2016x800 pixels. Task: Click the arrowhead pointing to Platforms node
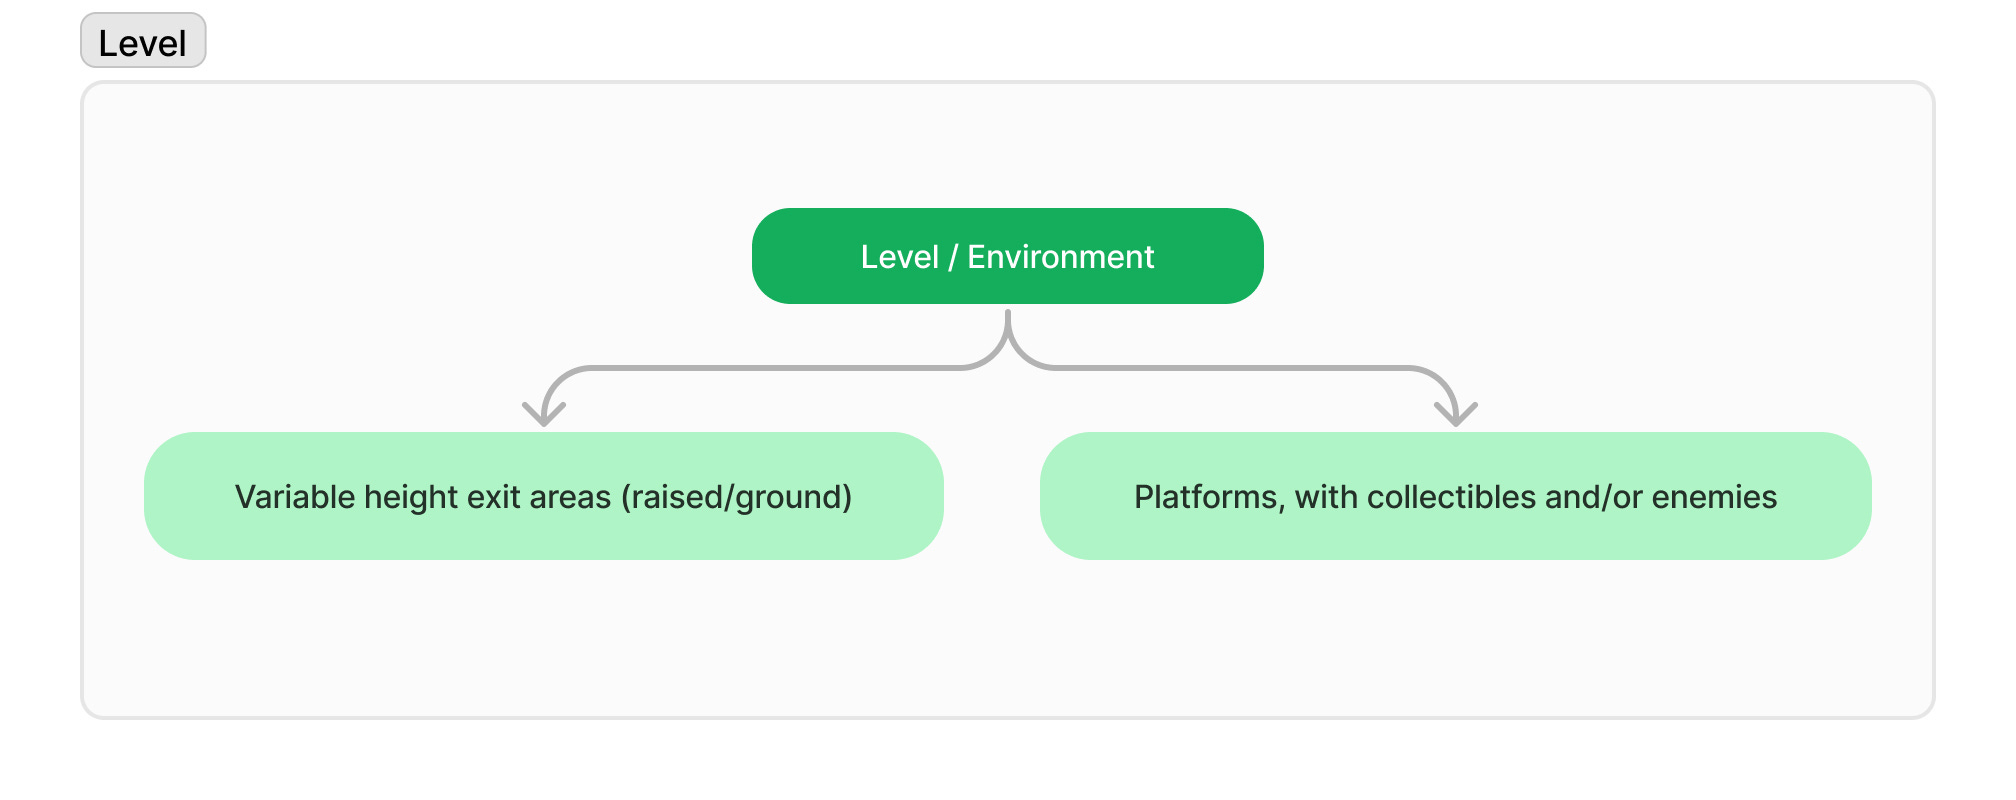[x=1456, y=412]
